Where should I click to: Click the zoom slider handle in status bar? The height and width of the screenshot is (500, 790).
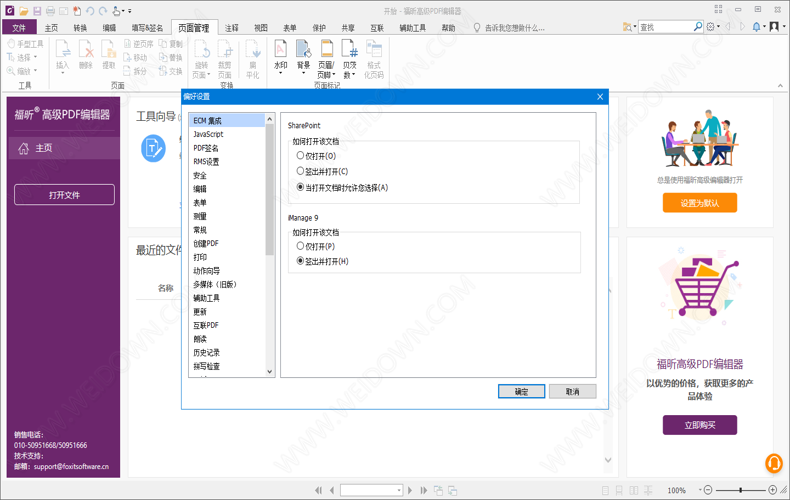coord(740,490)
